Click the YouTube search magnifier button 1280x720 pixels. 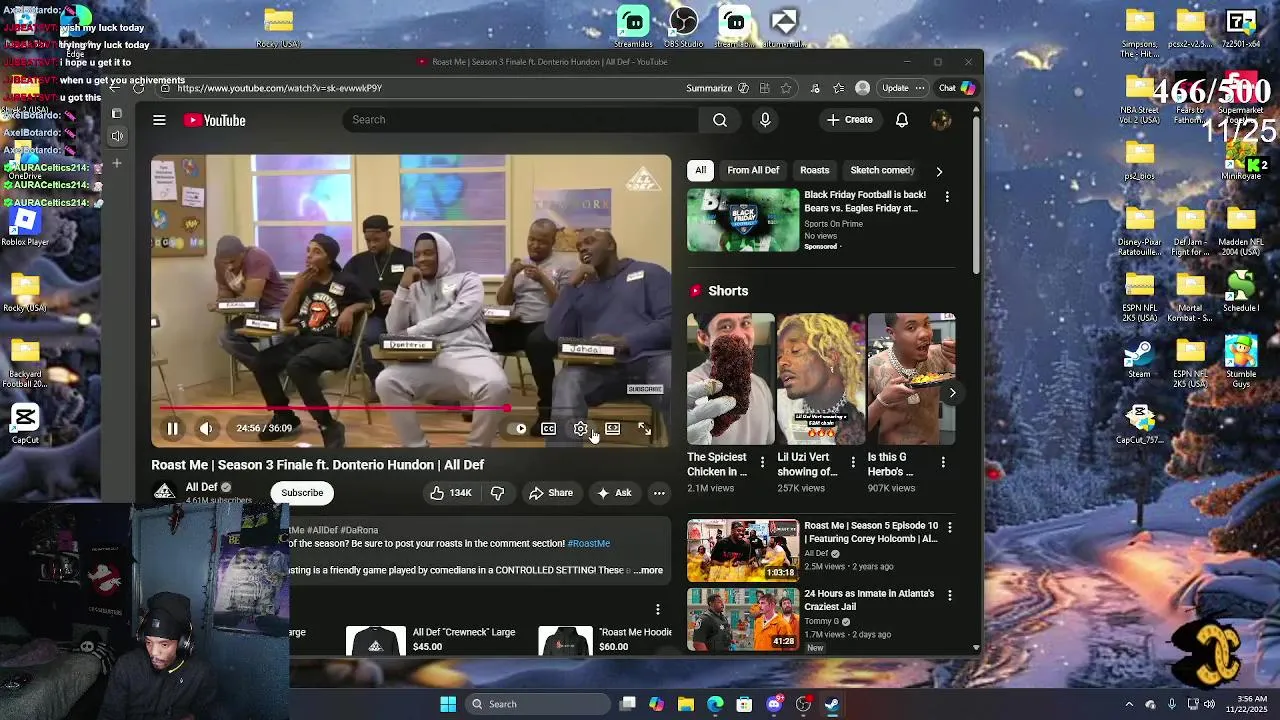click(720, 120)
